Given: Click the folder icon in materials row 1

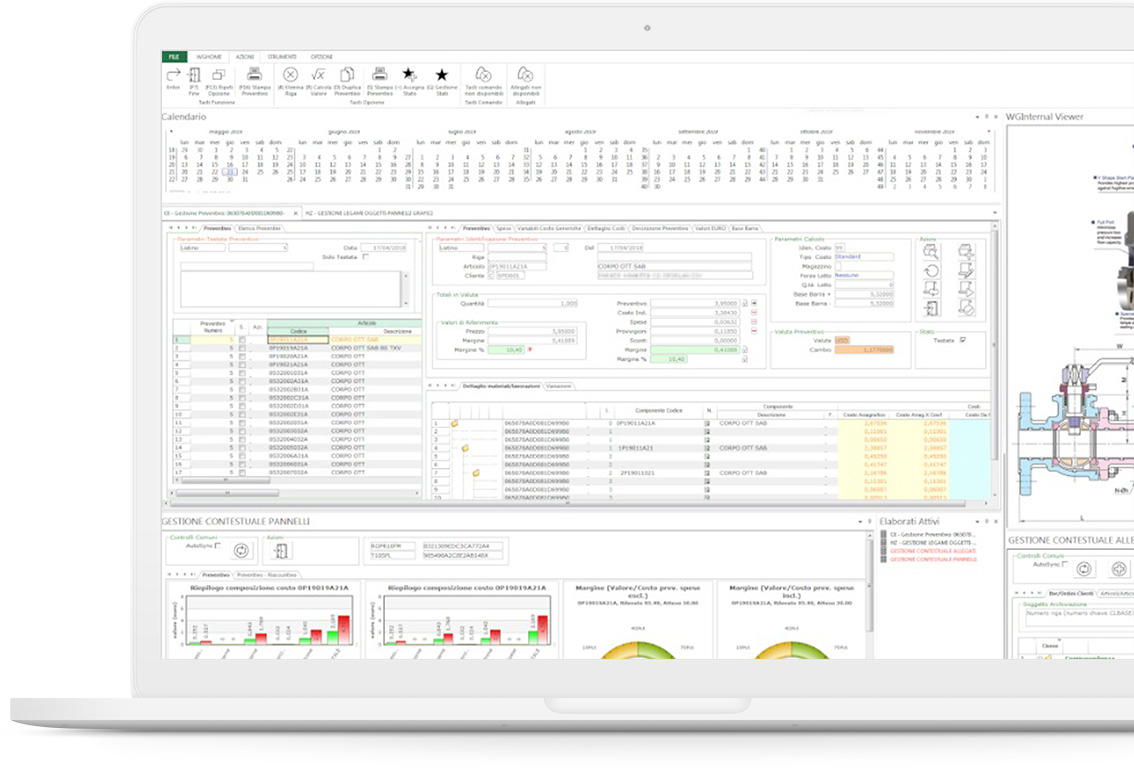Looking at the screenshot, I should pyautogui.click(x=455, y=424).
